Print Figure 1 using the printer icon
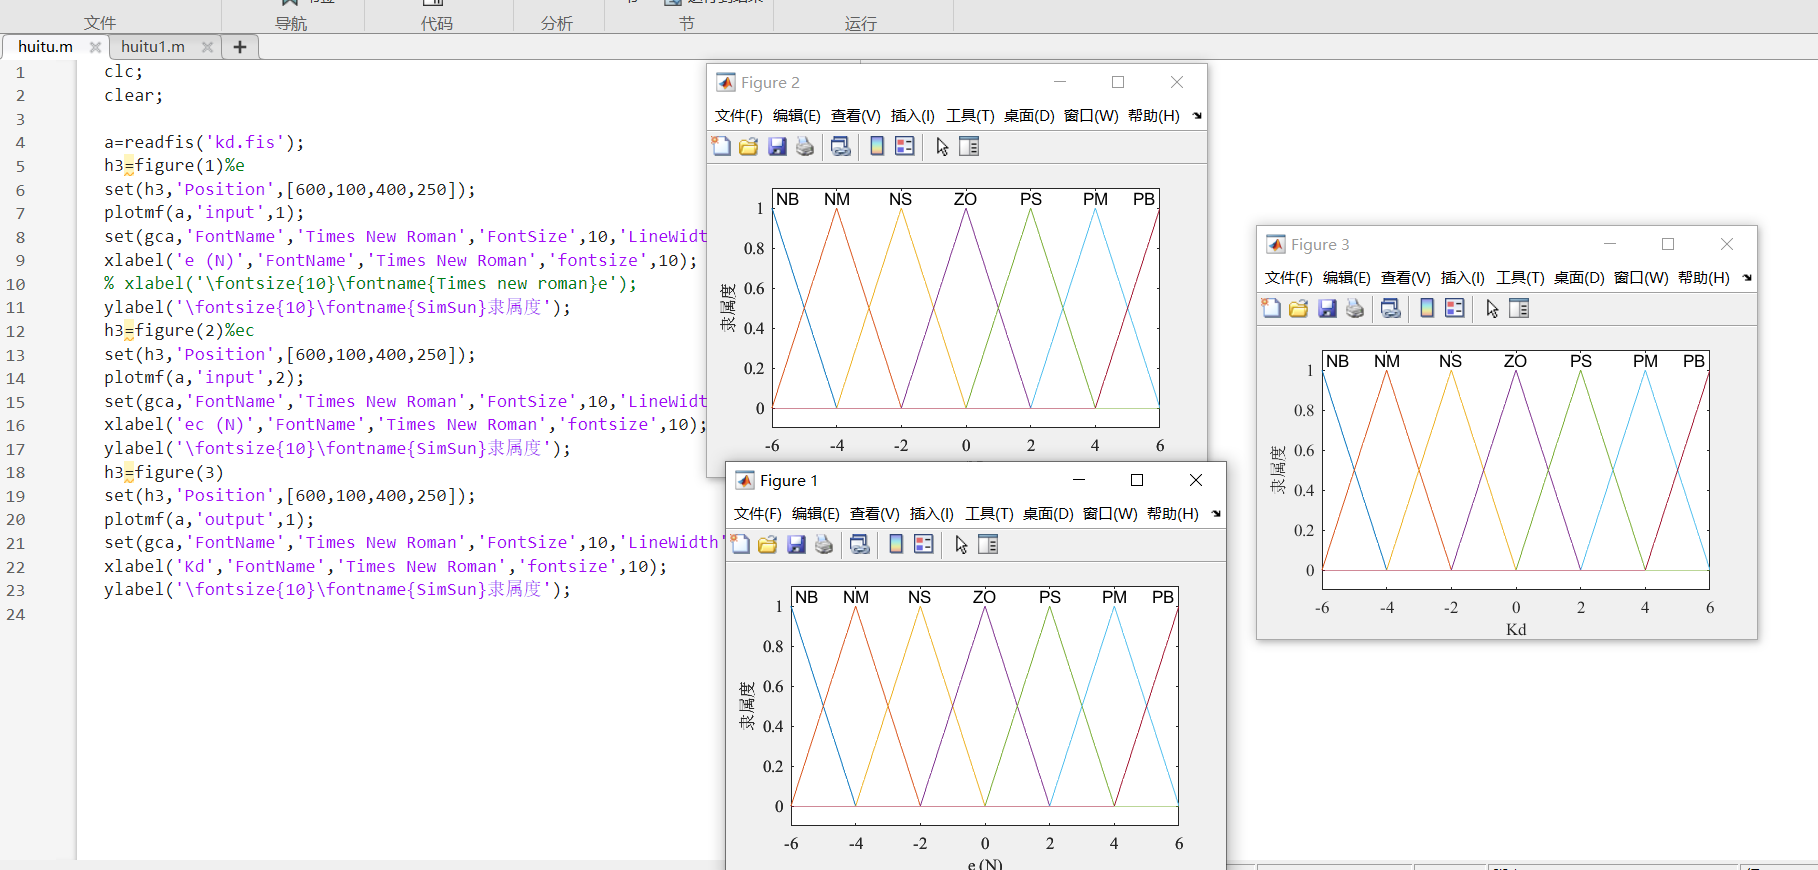Image resolution: width=1818 pixels, height=870 pixels. pos(824,545)
